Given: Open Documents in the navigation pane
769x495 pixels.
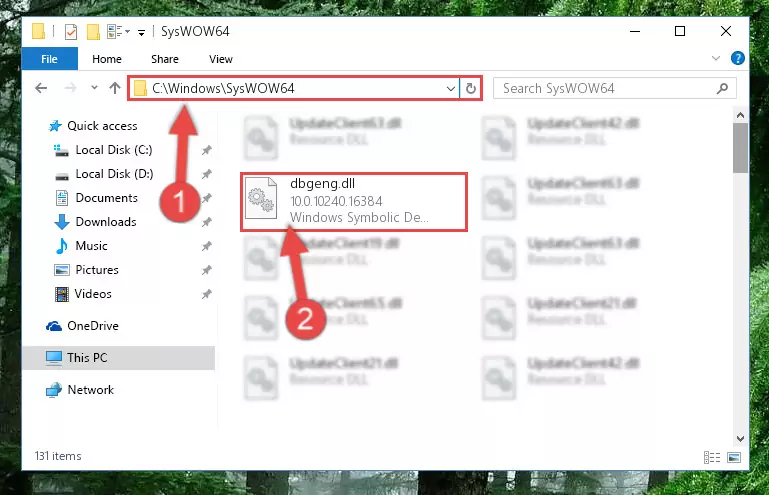Looking at the screenshot, I should [x=106, y=198].
